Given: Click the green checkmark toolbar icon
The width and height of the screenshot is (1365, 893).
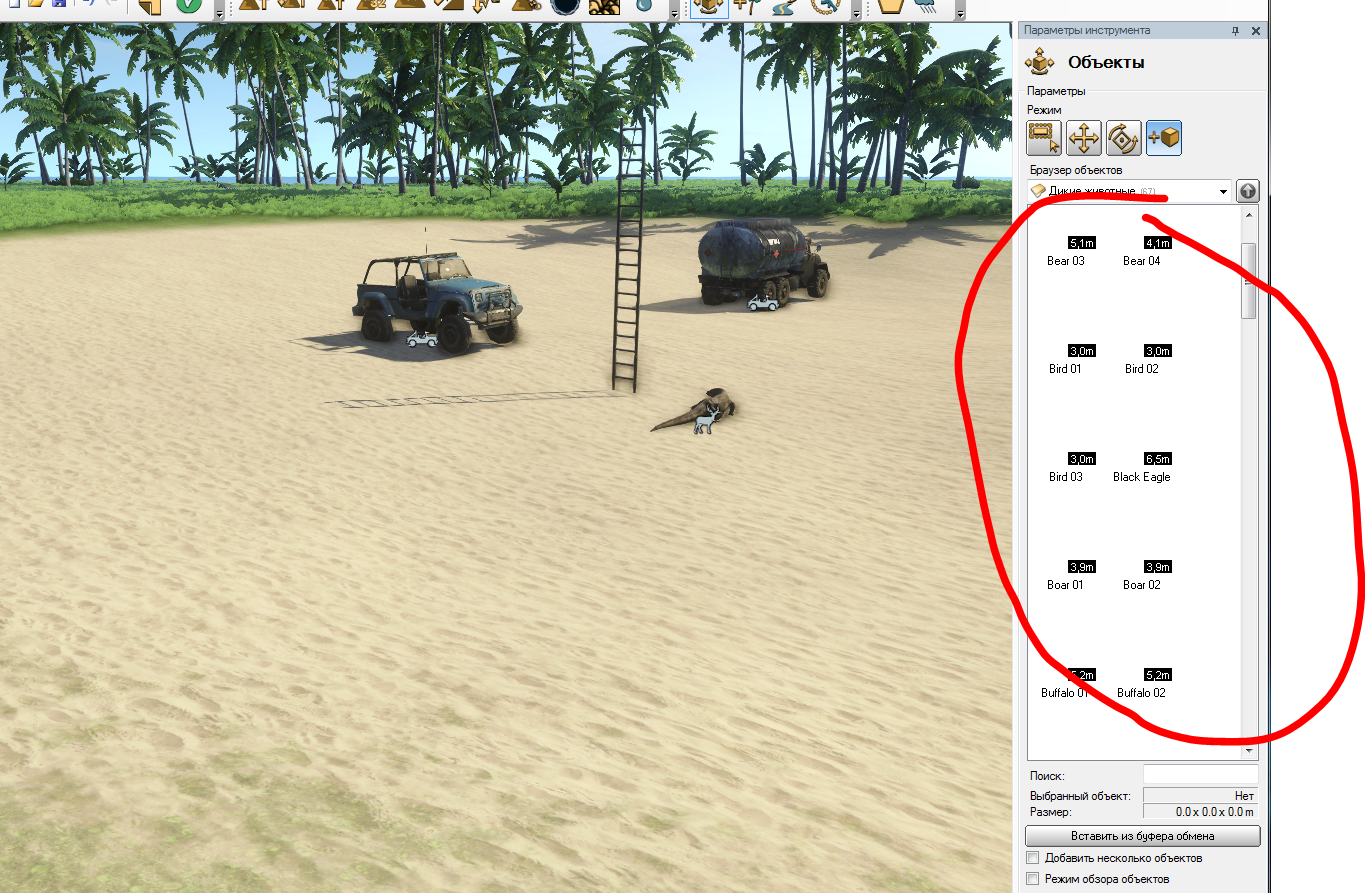Looking at the screenshot, I should coord(190,8).
